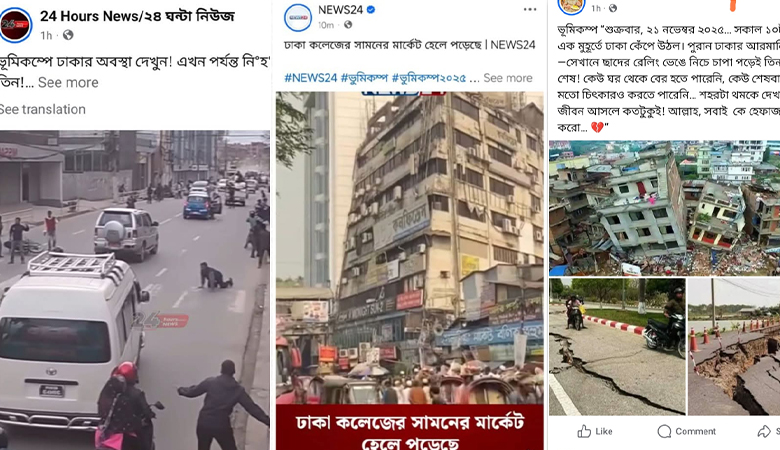Viewport: 780px width, 450px height.
Task: Open the #ভূমিকম্প২০২৫ hashtag
Action: (x=429, y=78)
